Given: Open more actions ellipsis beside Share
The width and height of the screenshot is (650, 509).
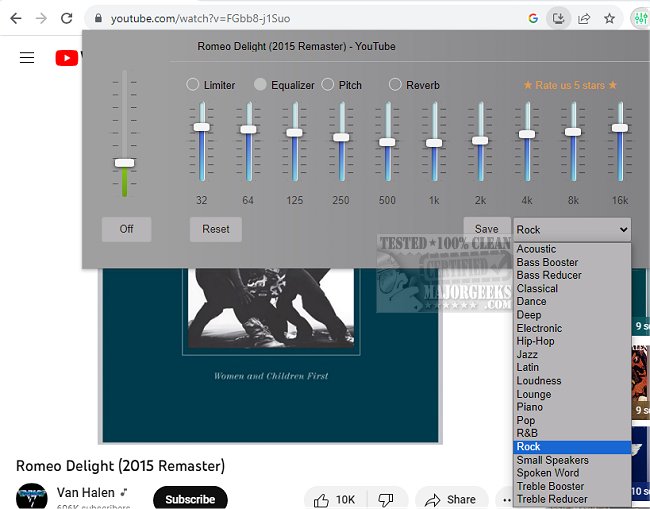Looking at the screenshot, I should pos(507,500).
